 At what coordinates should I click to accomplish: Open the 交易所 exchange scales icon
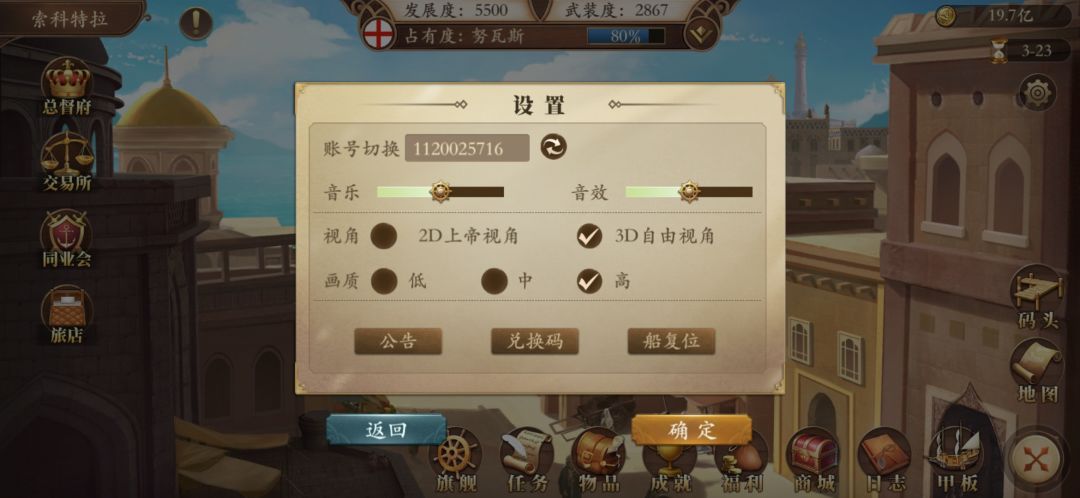[67, 162]
